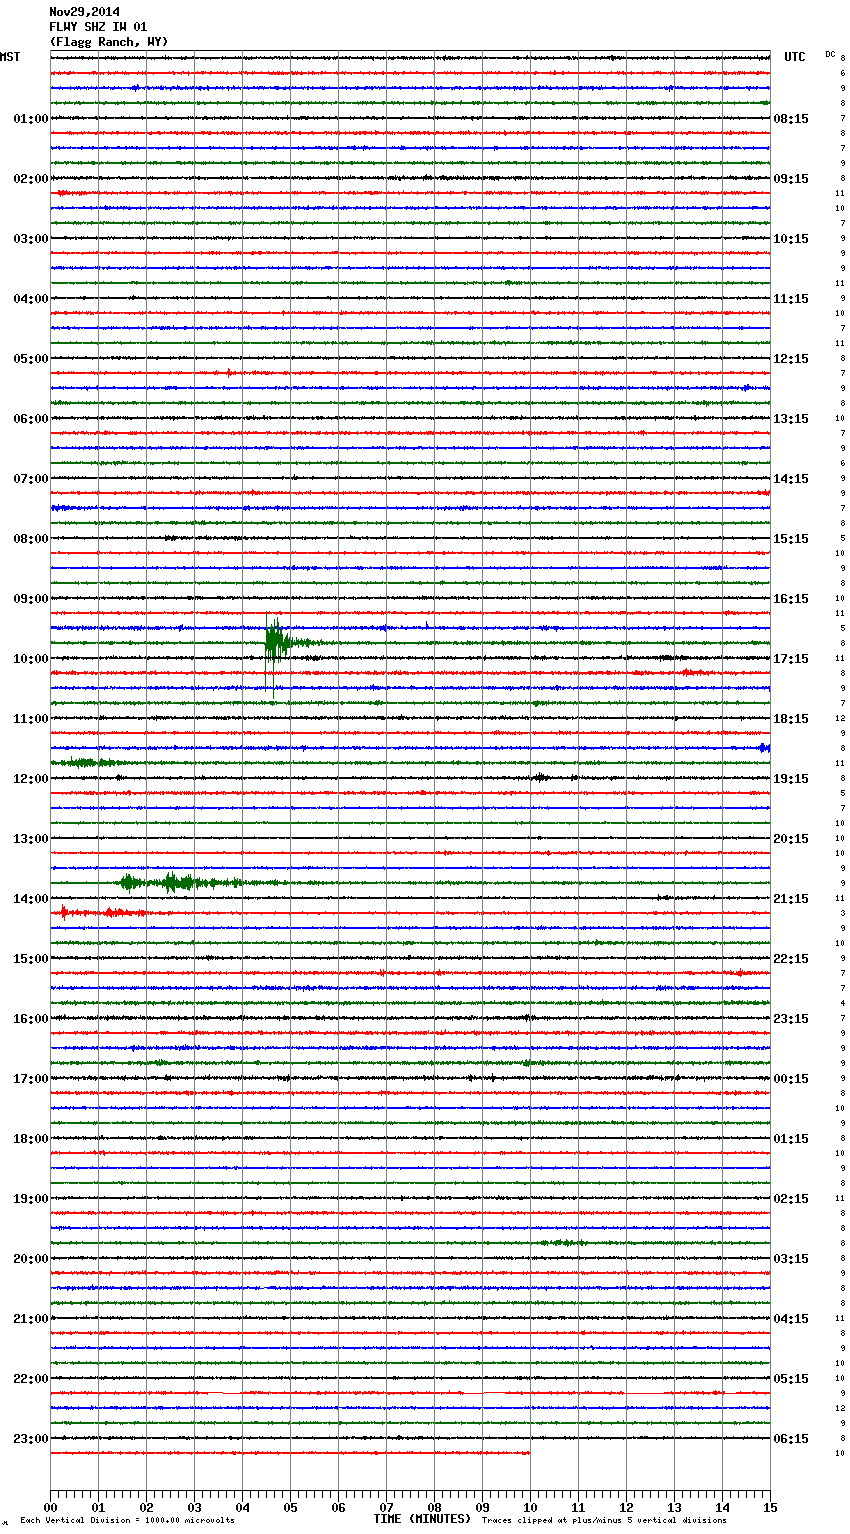The image size is (850, 1534).
Task: Click the 10:15 UTC time label
Action: [x=791, y=239]
